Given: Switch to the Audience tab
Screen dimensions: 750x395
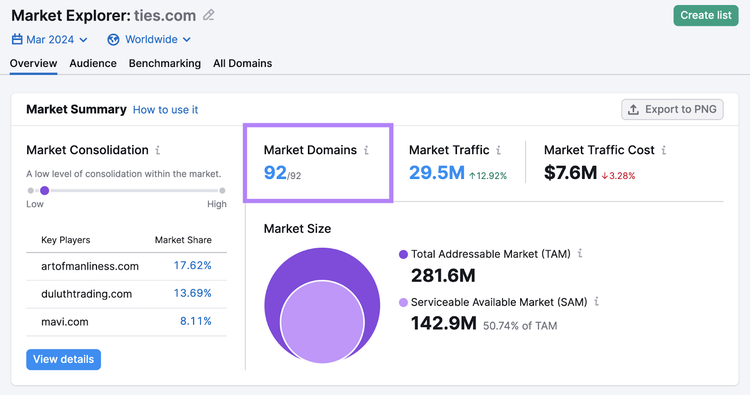Looking at the screenshot, I should pyautogui.click(x=93, y=64).
